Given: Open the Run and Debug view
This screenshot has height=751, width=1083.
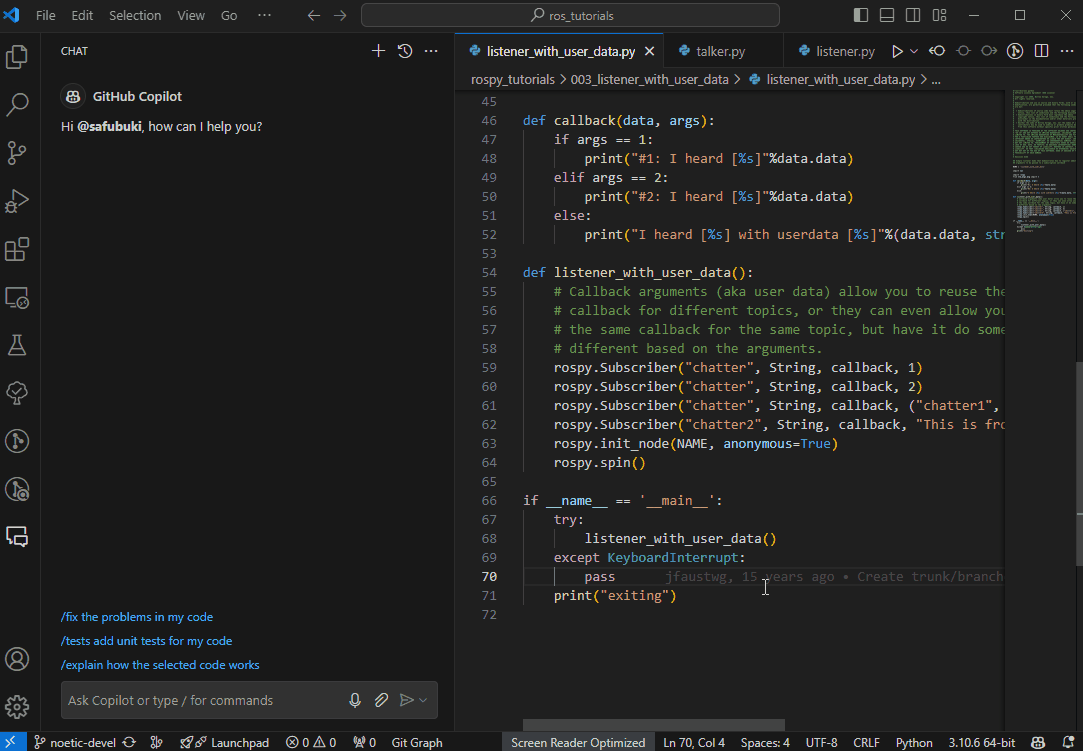Looking at the screenshot, I should (17, 201).
